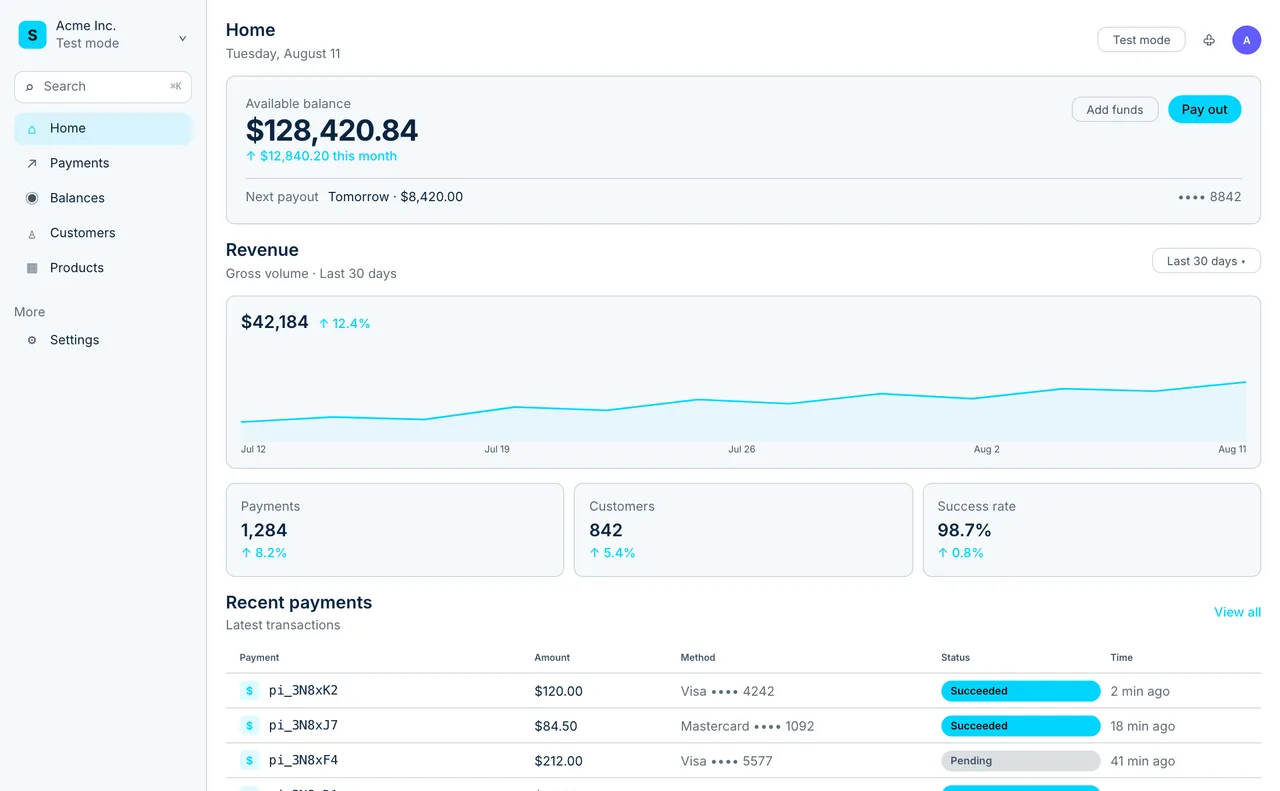
Task: Click the 18 min ago time cell
Action: coord(1143,726)
